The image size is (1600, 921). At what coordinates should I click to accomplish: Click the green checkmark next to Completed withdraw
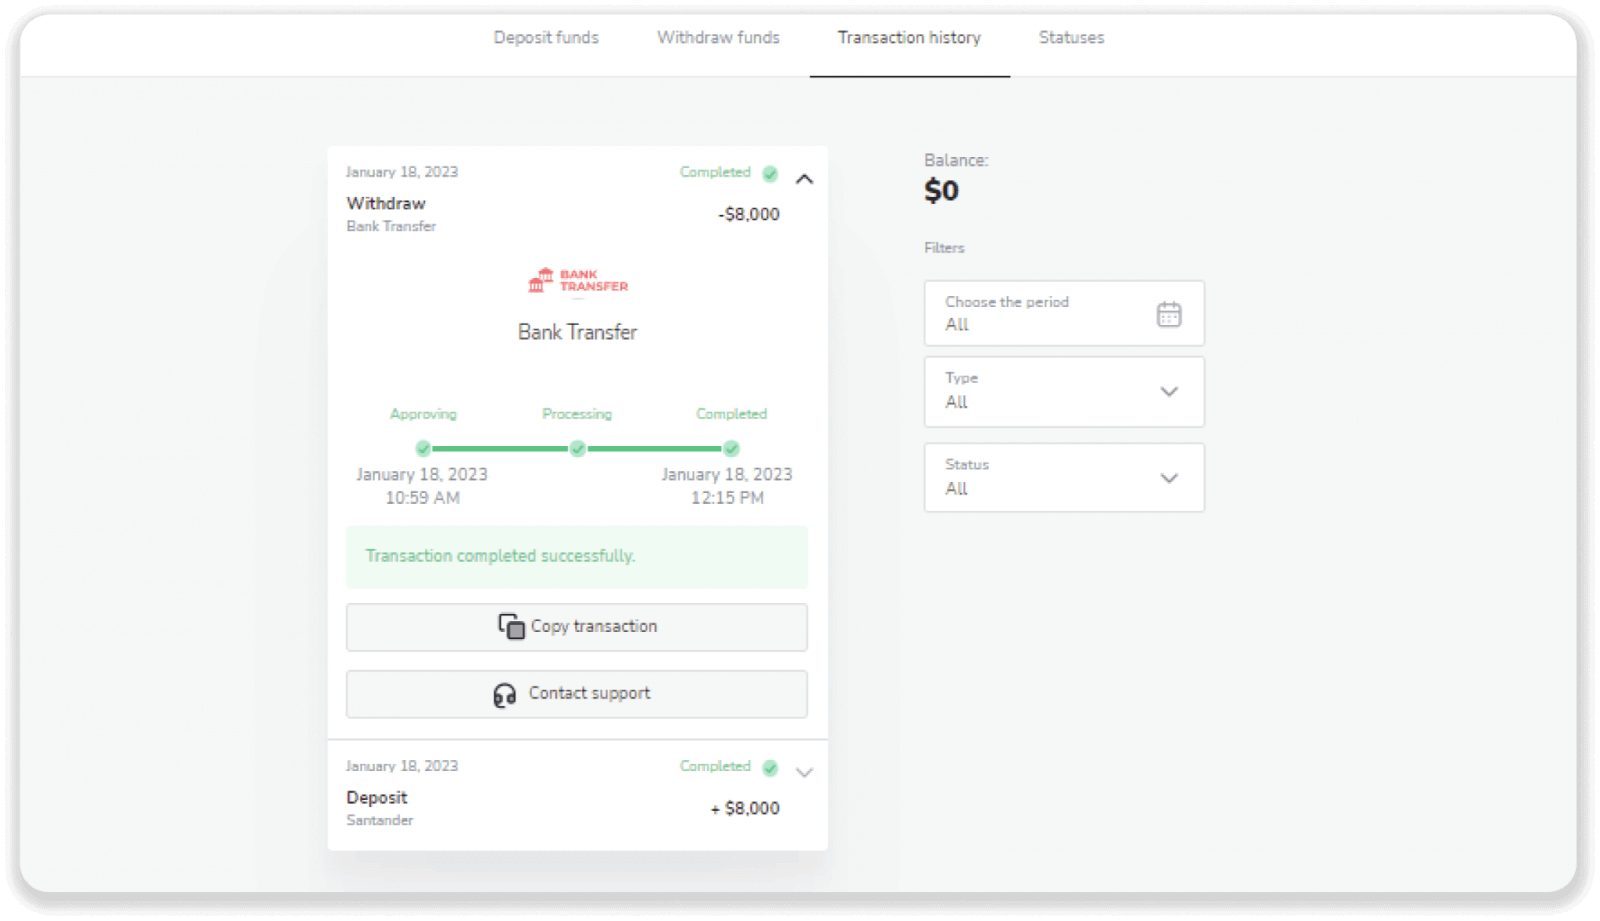(x=770, y=173)
